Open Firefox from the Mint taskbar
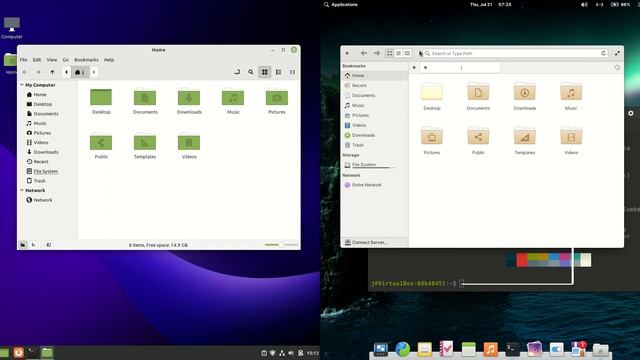Image resolution: width=640 pixels, height=360 pixels. (18, 352)
